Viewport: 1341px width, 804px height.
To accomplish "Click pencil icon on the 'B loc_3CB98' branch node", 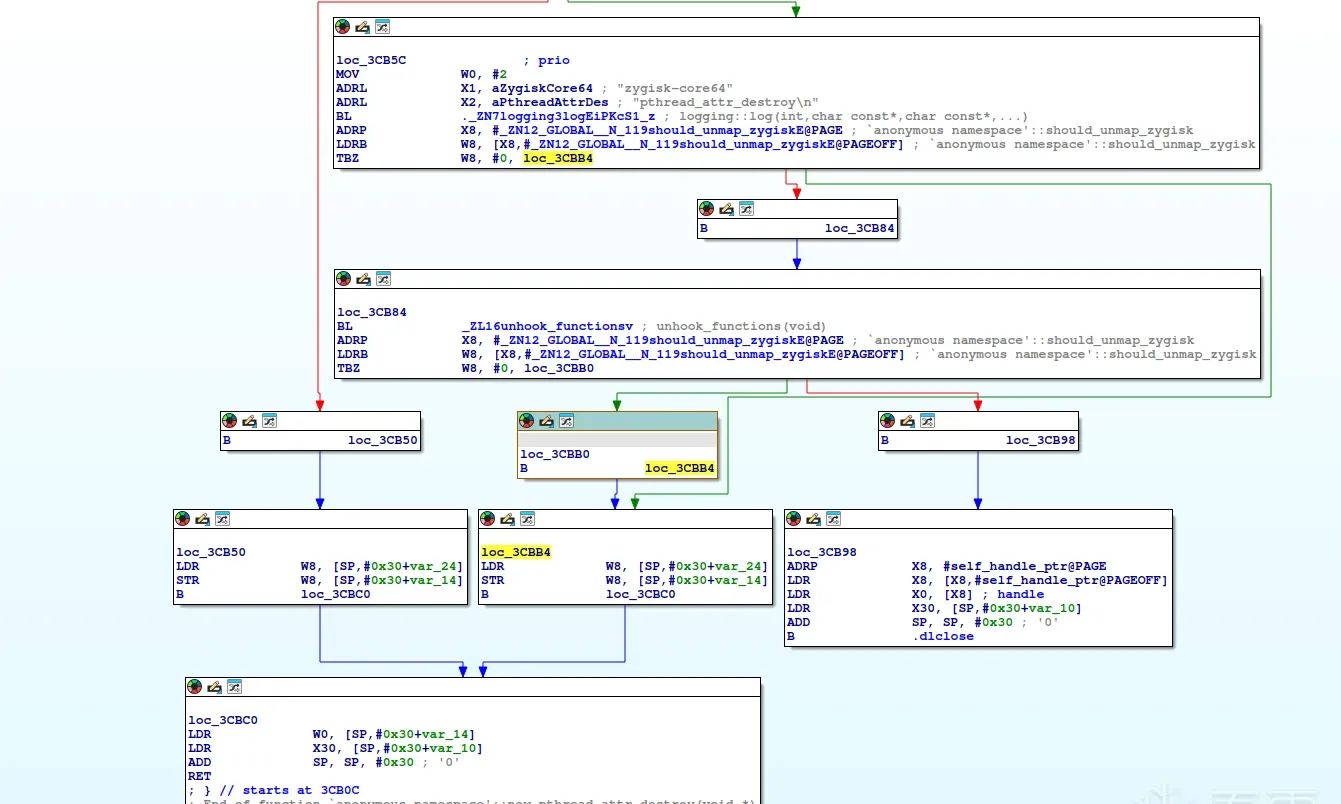I will (908, 421).
